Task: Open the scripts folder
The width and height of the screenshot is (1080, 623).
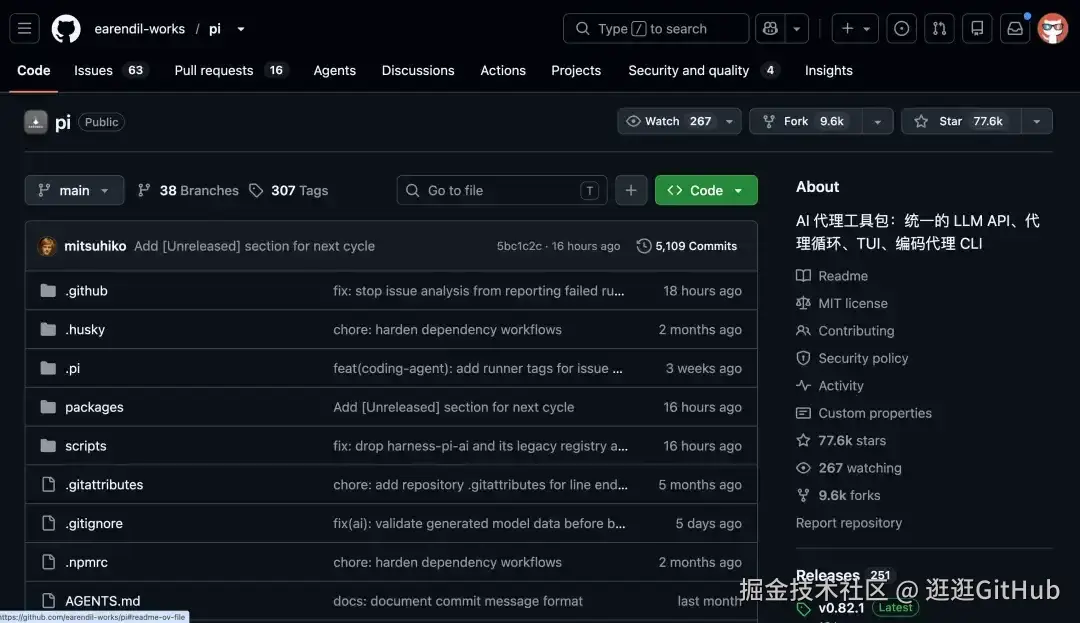Action: click(85, 445)
